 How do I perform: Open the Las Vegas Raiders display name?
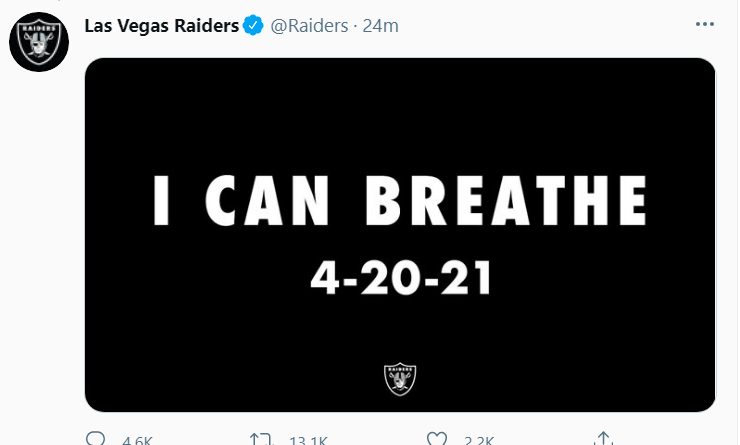click(163, 26)
